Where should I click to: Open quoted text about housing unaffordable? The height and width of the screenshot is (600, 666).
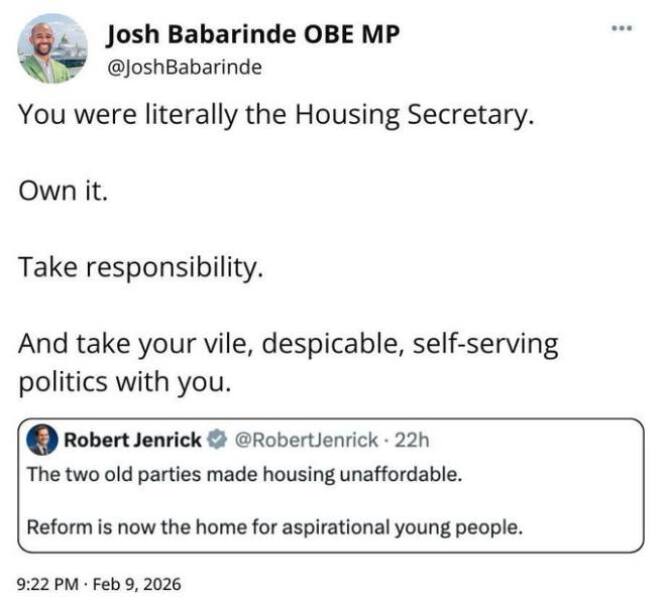tap(244, 474)
